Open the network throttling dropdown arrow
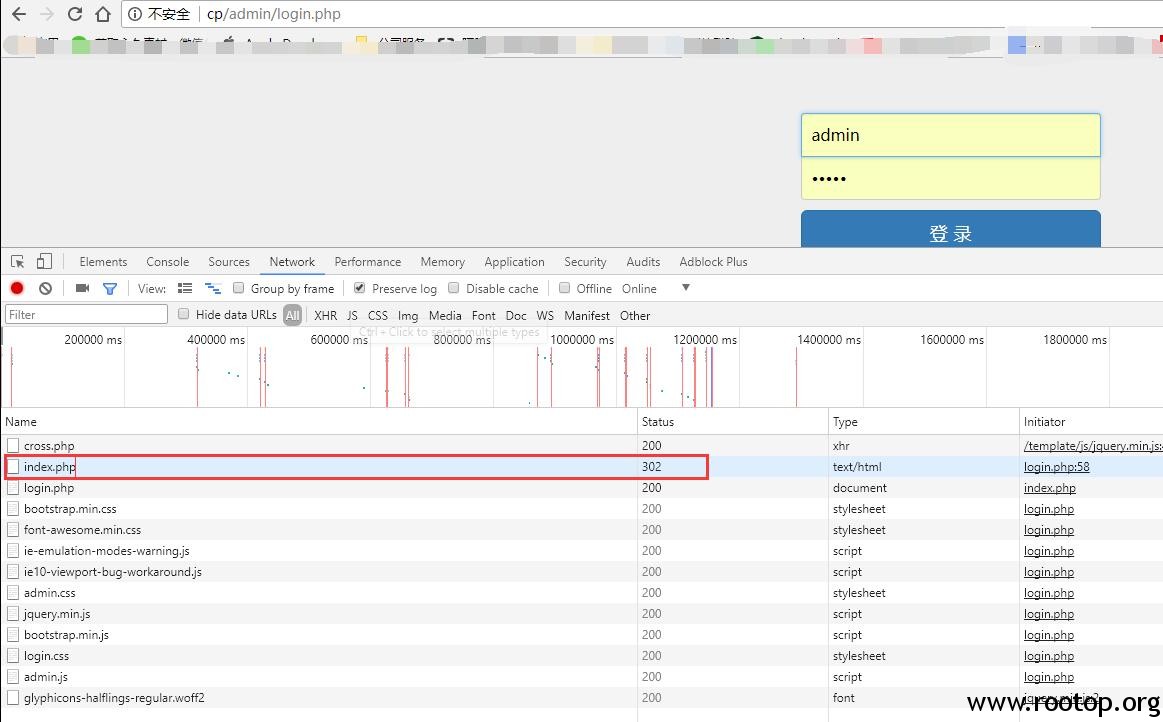The height and width of the screenshot is (722, 1163). point(686,288)
